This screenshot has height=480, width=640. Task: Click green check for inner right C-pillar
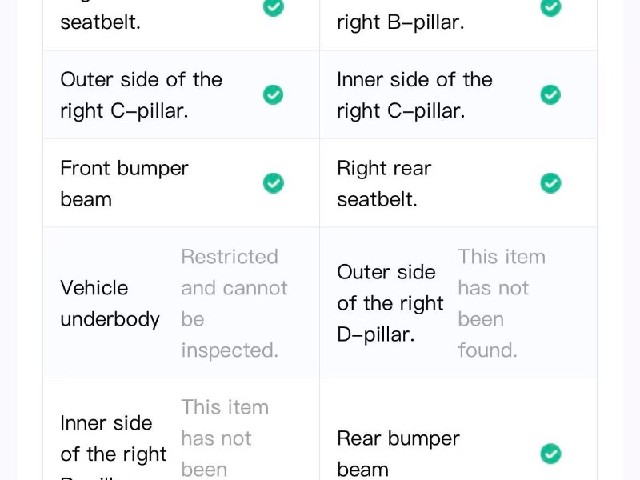click(551, 95)
